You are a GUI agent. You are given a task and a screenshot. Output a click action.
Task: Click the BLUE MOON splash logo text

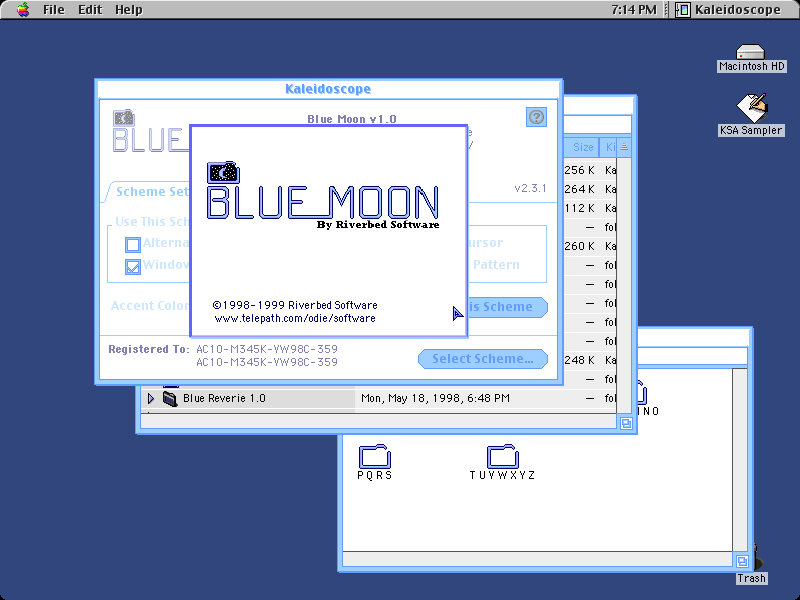point(322,203)
